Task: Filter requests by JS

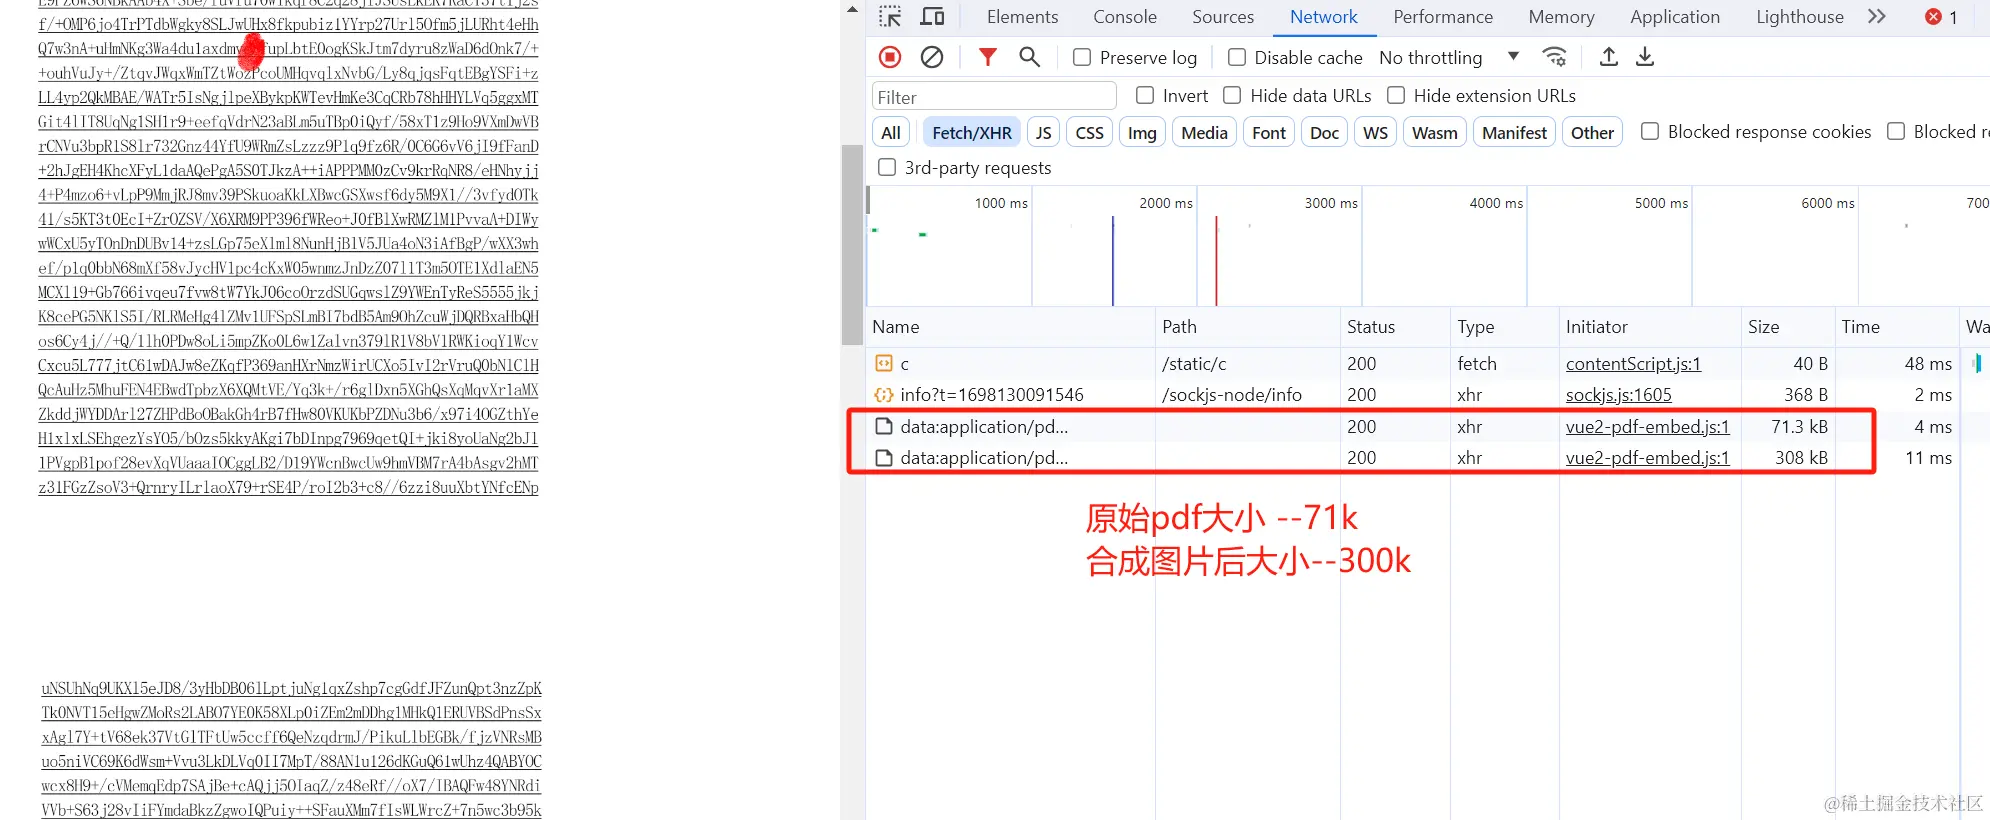Action: [x=1043, y=132]
